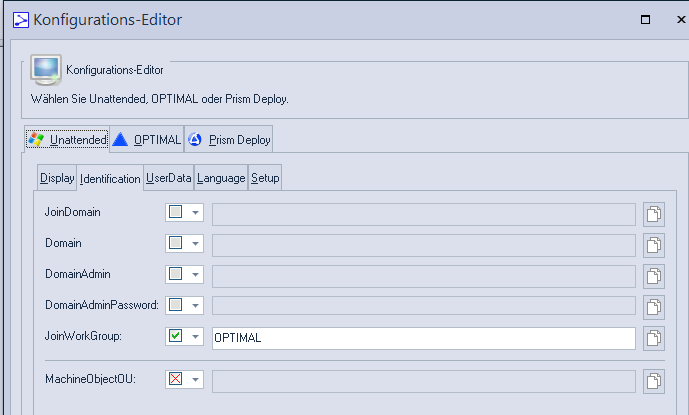Image resolution: width=689 pixels, height=415 pixels.
Task: Switch to the OPTIMAL tab
Action: click(146, 140)
